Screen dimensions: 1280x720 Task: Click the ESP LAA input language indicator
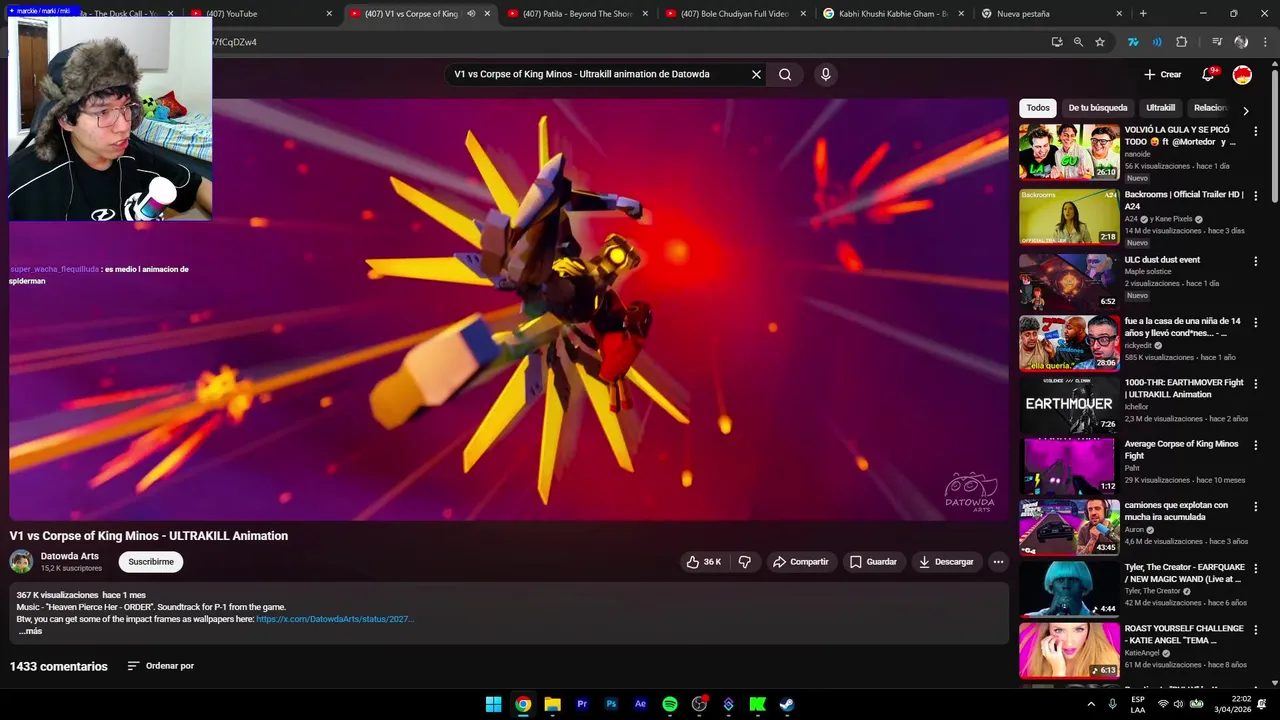click(x=1138, y=704)
